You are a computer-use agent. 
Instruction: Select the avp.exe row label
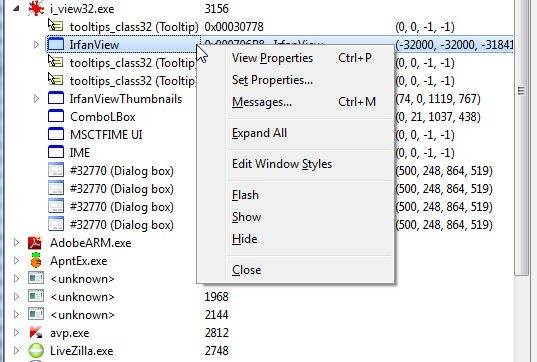click(x=70, y=333)
